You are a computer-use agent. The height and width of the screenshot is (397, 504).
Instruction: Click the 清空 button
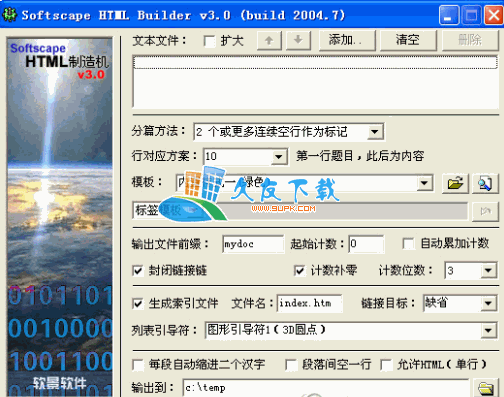[x=408, y=41]
